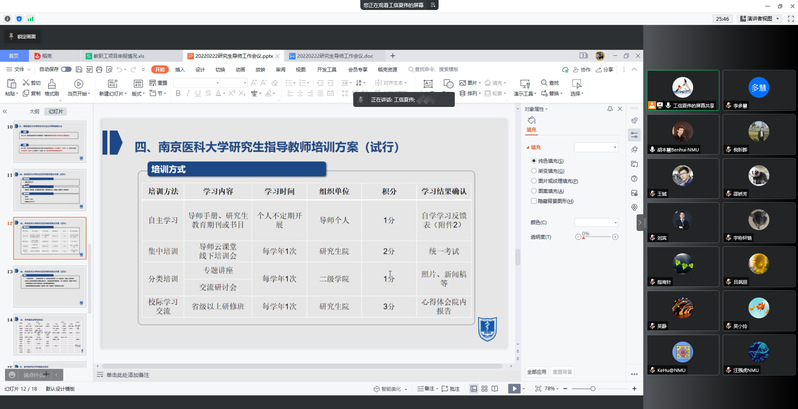Adjust the Transparency (透明度) slider
The image size is (798, 409).
[x=585, y=236]
